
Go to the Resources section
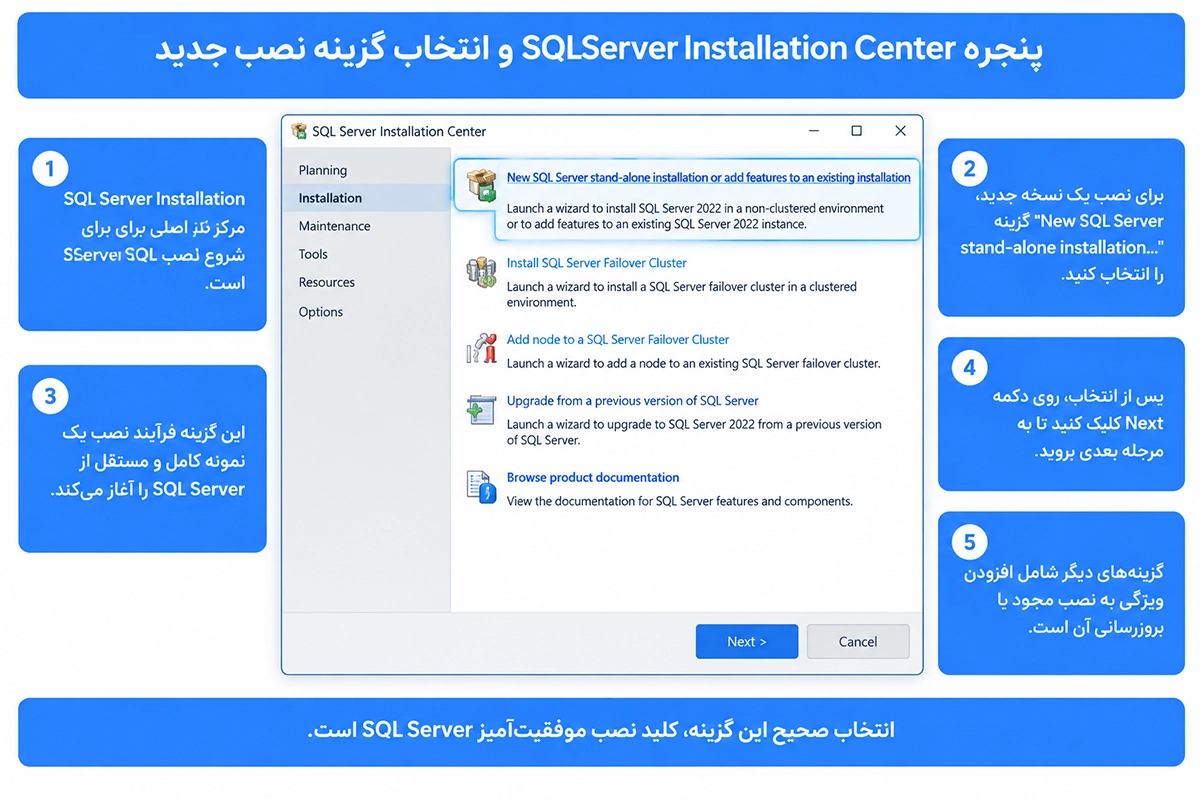[326, 282]
